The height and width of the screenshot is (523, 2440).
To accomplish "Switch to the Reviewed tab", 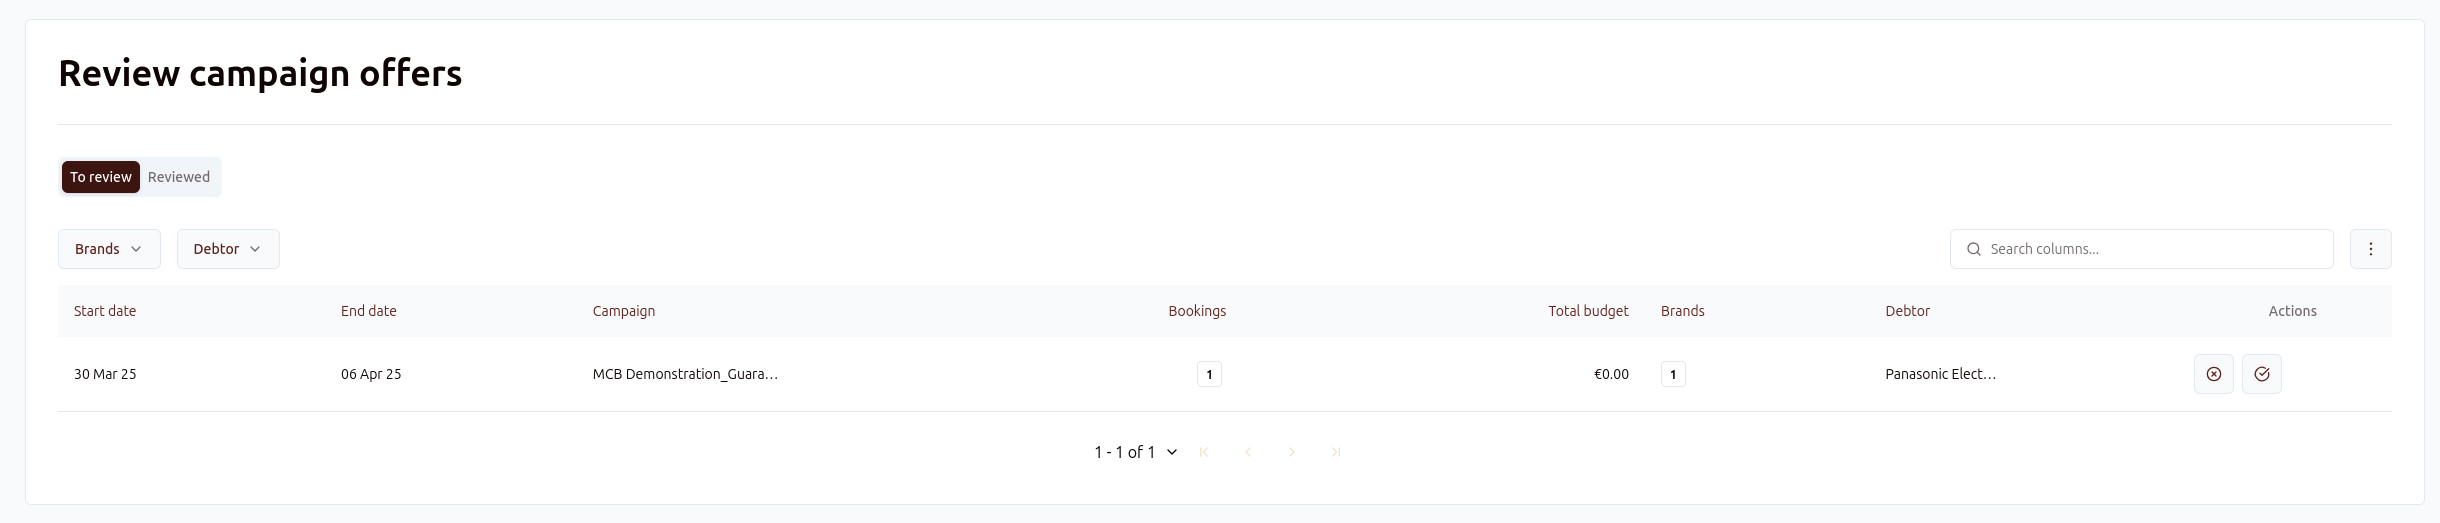I will click(x=179, y=177).
